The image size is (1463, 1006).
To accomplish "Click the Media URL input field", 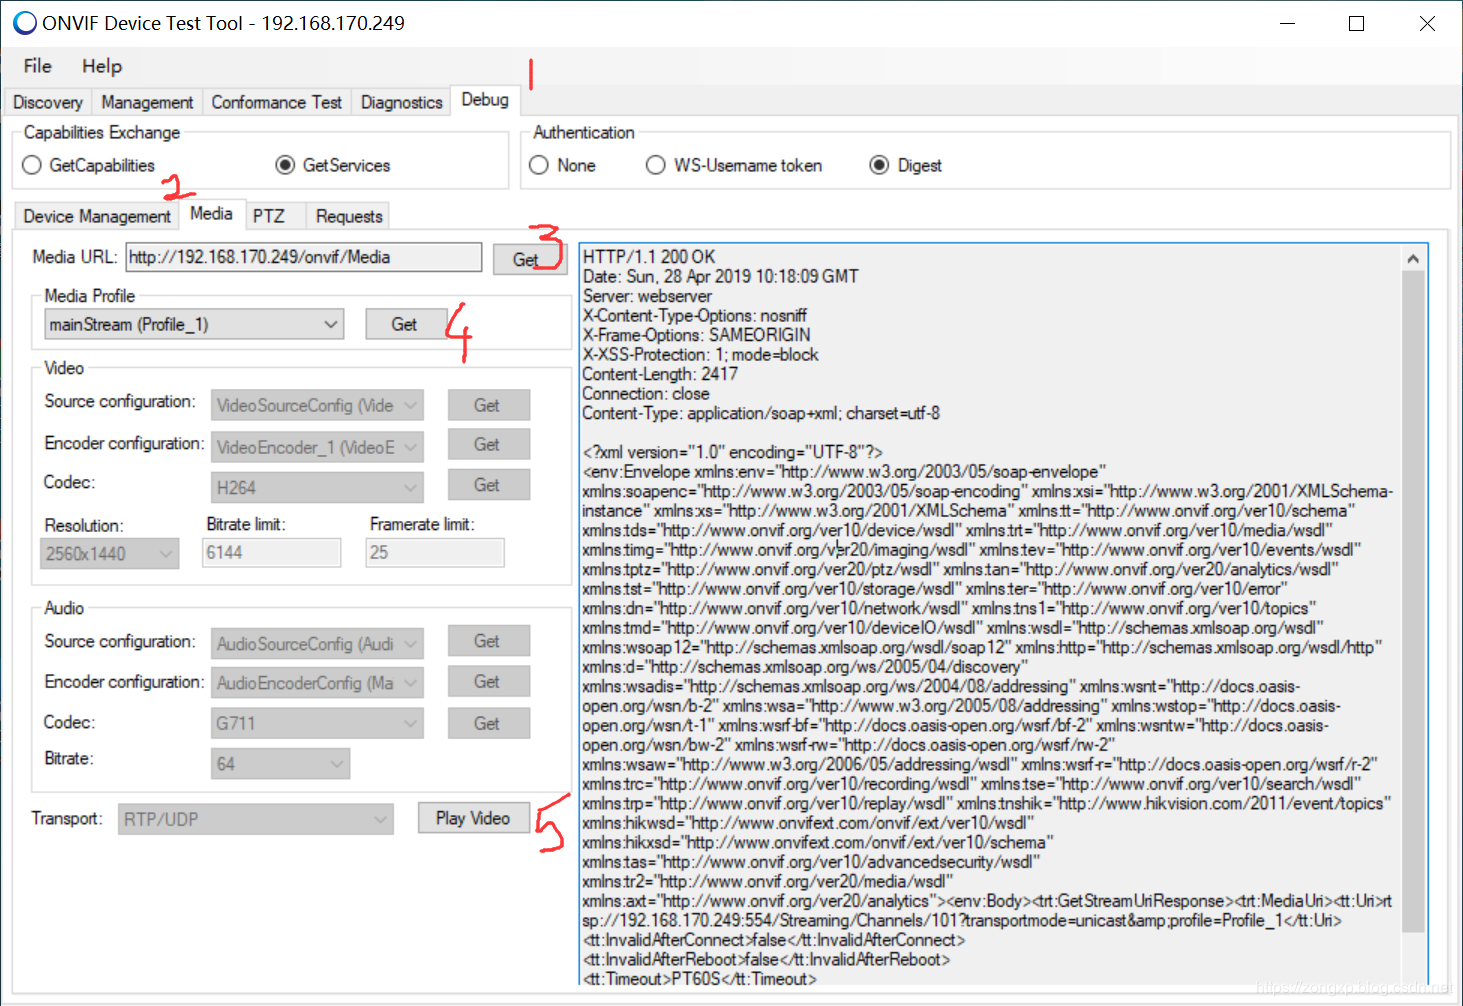I will pyautogui.click(x=304, y=257).
